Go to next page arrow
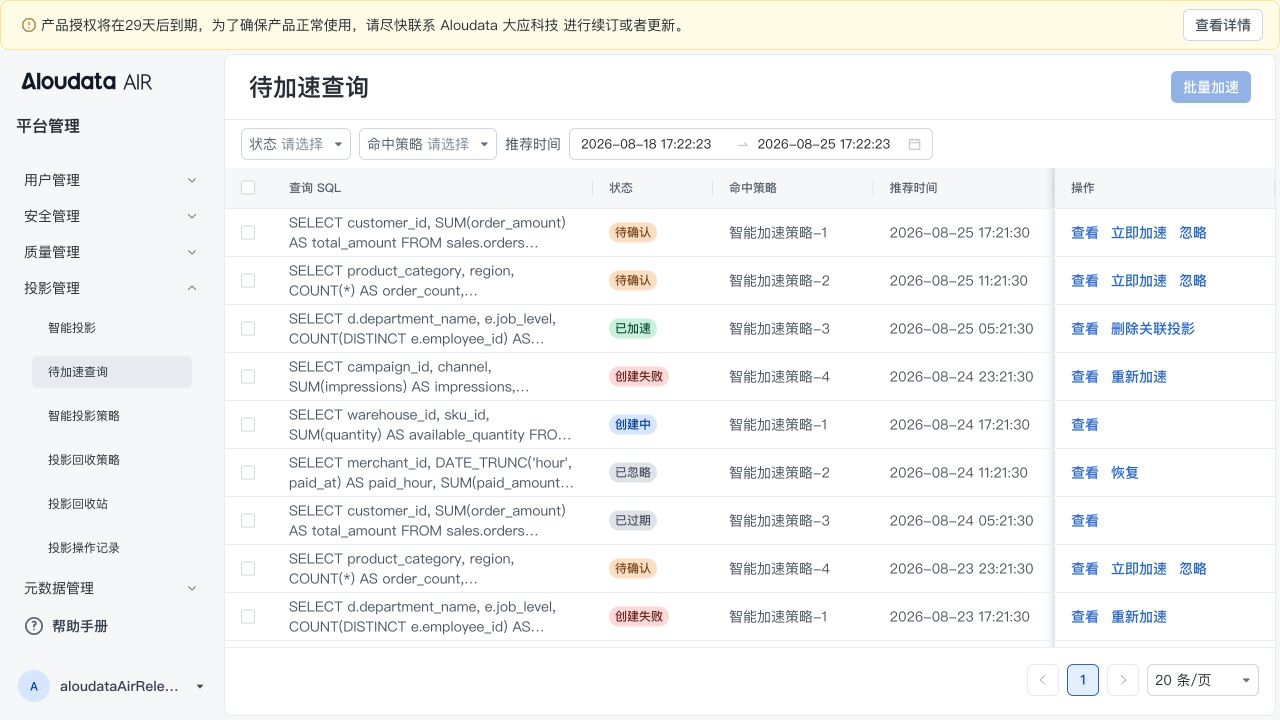Image resolution: width=1280 pixels, height=720 pixels. (1123, 680)
